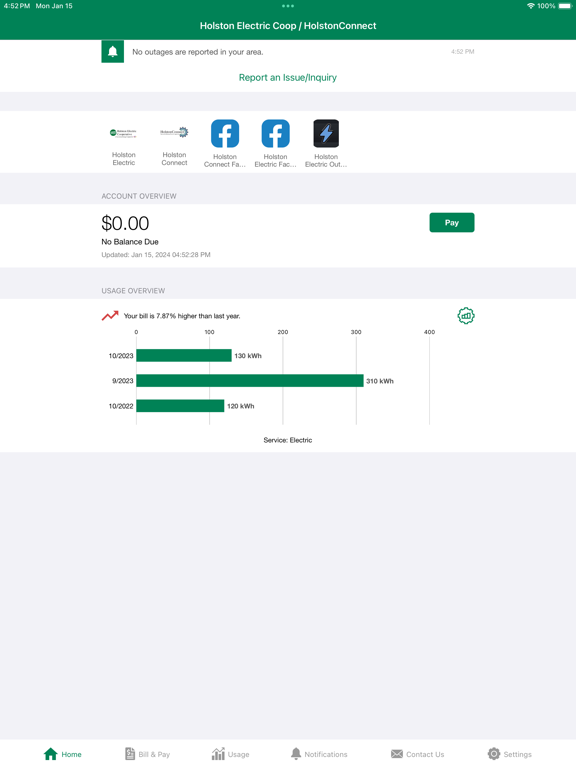The height and width of the screenshot is (768, 576).
Task: Select the 10/2023 usage bar
Action: [184, 356]
